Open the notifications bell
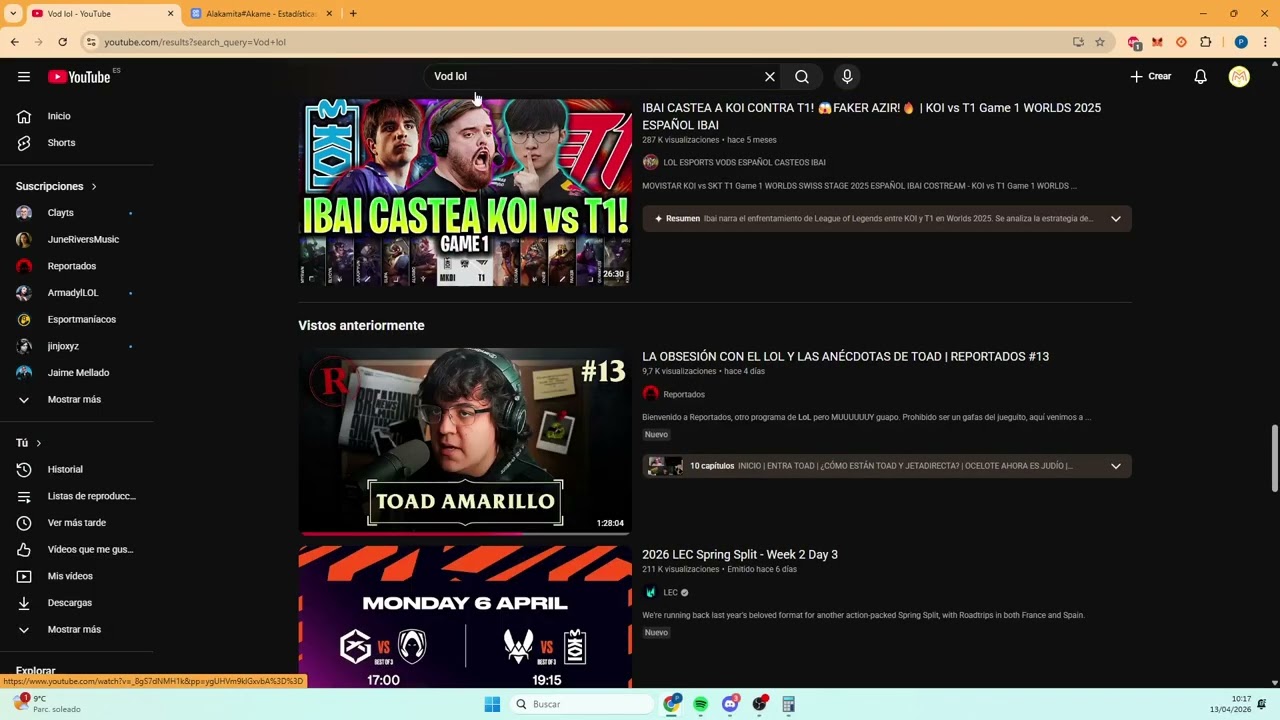Image resolution: width=1280 pixels, height=720 pixels. click(1201, 77)
